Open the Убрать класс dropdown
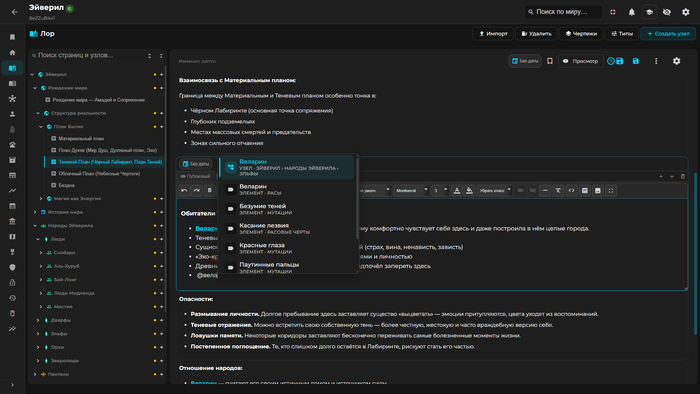The height and width of the screenshot is (394, 700). point(495,191)
